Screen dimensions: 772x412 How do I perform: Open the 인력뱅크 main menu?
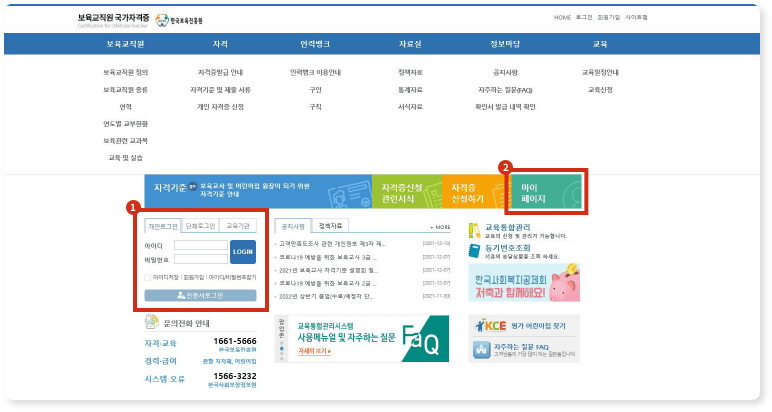[315, 44]
